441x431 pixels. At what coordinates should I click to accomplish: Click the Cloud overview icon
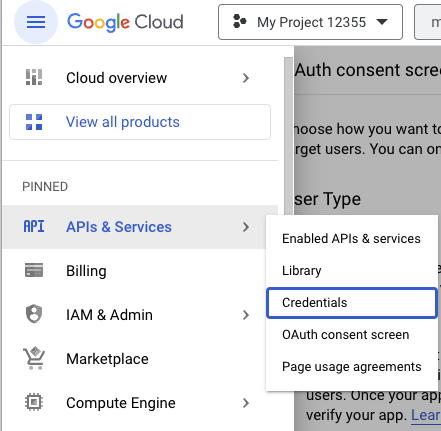pyautogui.click(x=34, y=77)
